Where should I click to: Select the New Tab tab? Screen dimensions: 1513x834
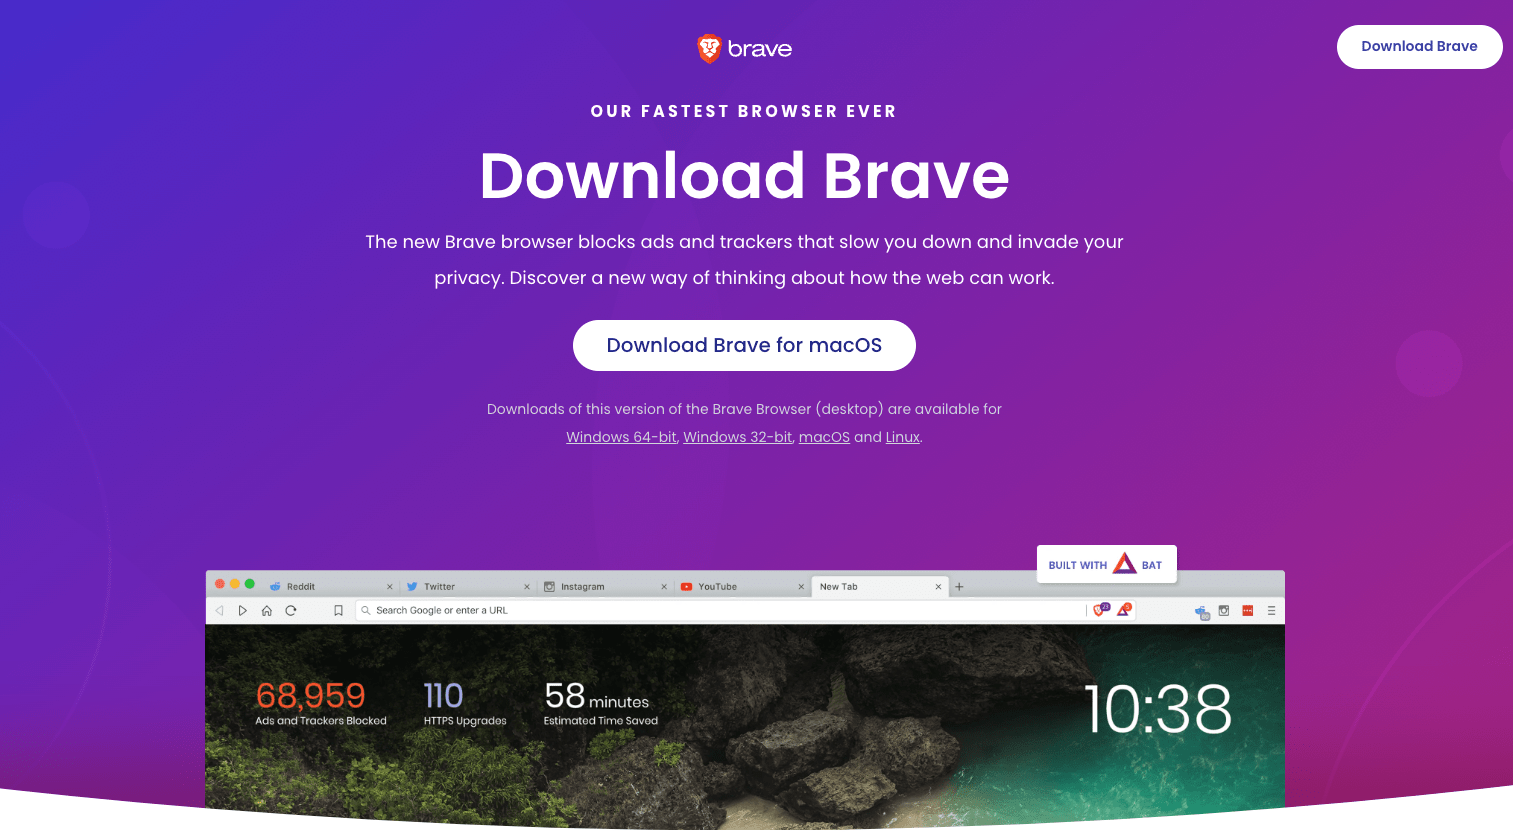click(x=878, y=586)
